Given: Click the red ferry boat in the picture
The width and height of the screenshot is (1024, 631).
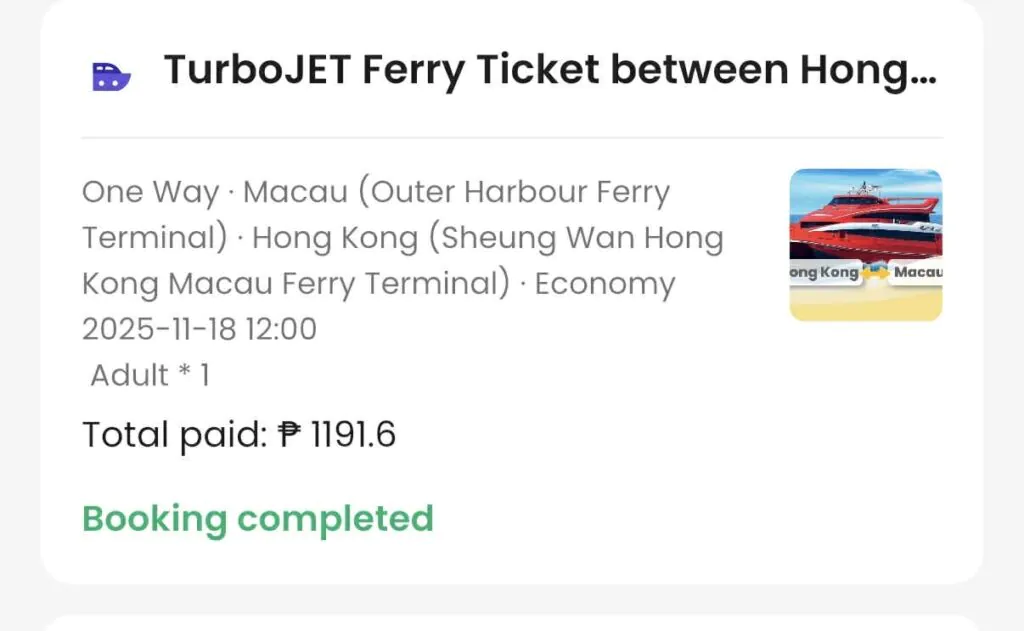Looking at the screenshot, I should tap(866, 220).
